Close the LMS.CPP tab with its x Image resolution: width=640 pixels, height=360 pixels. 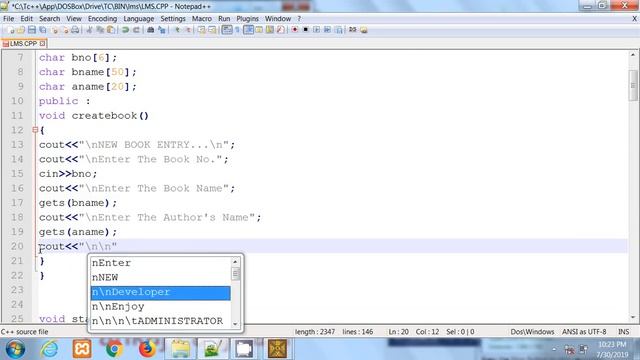[42, 43]
